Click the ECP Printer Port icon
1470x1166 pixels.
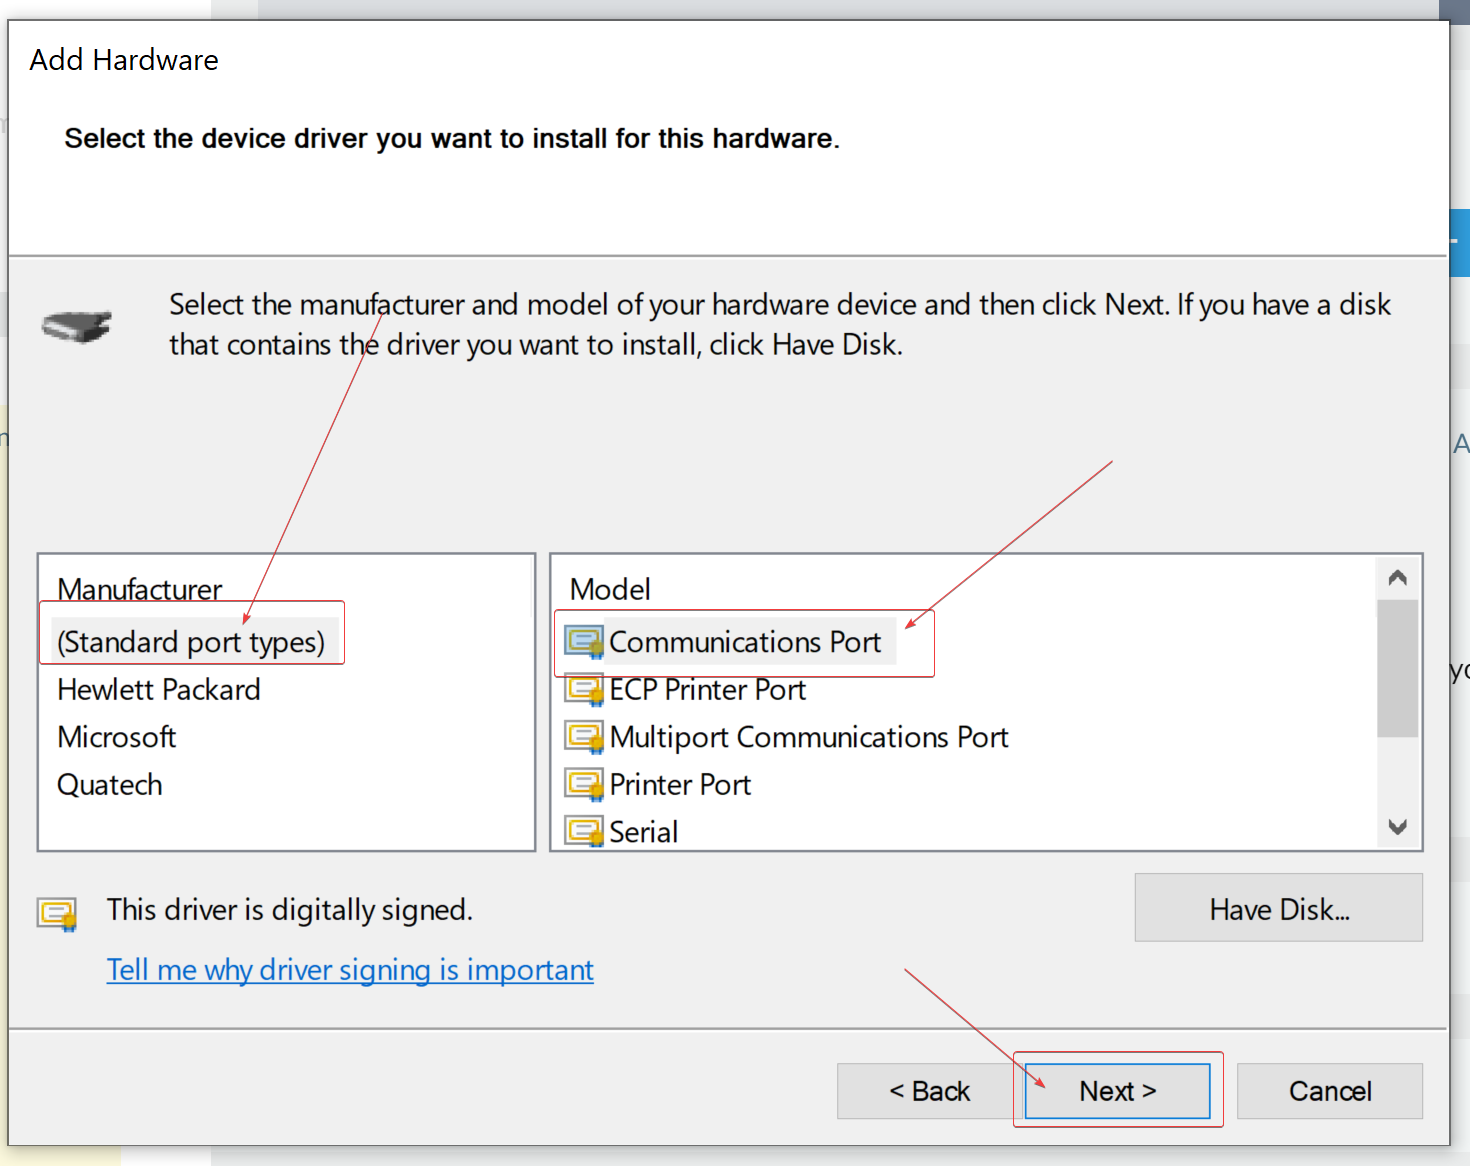pos(584,690)
